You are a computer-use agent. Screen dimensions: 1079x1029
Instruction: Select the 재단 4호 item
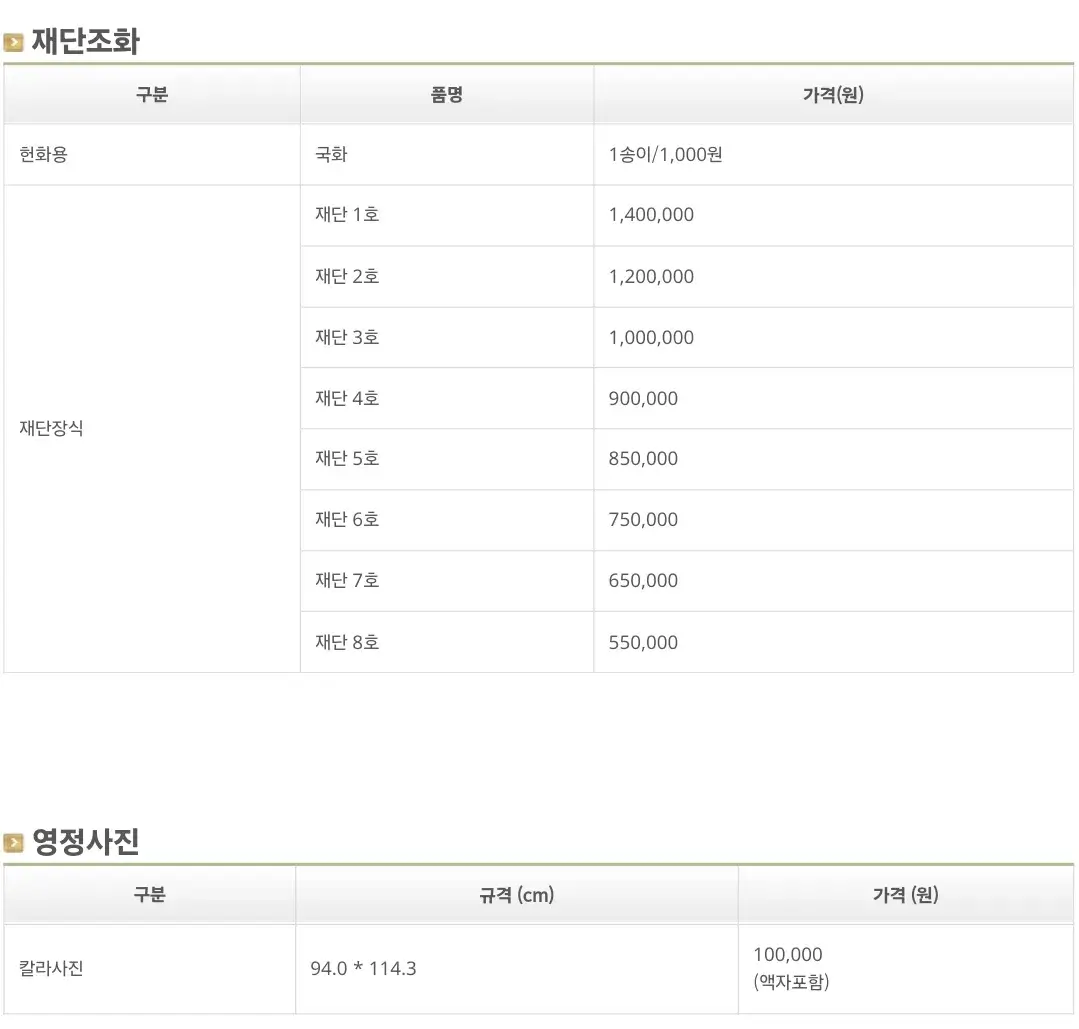click(x=345, y=398)
